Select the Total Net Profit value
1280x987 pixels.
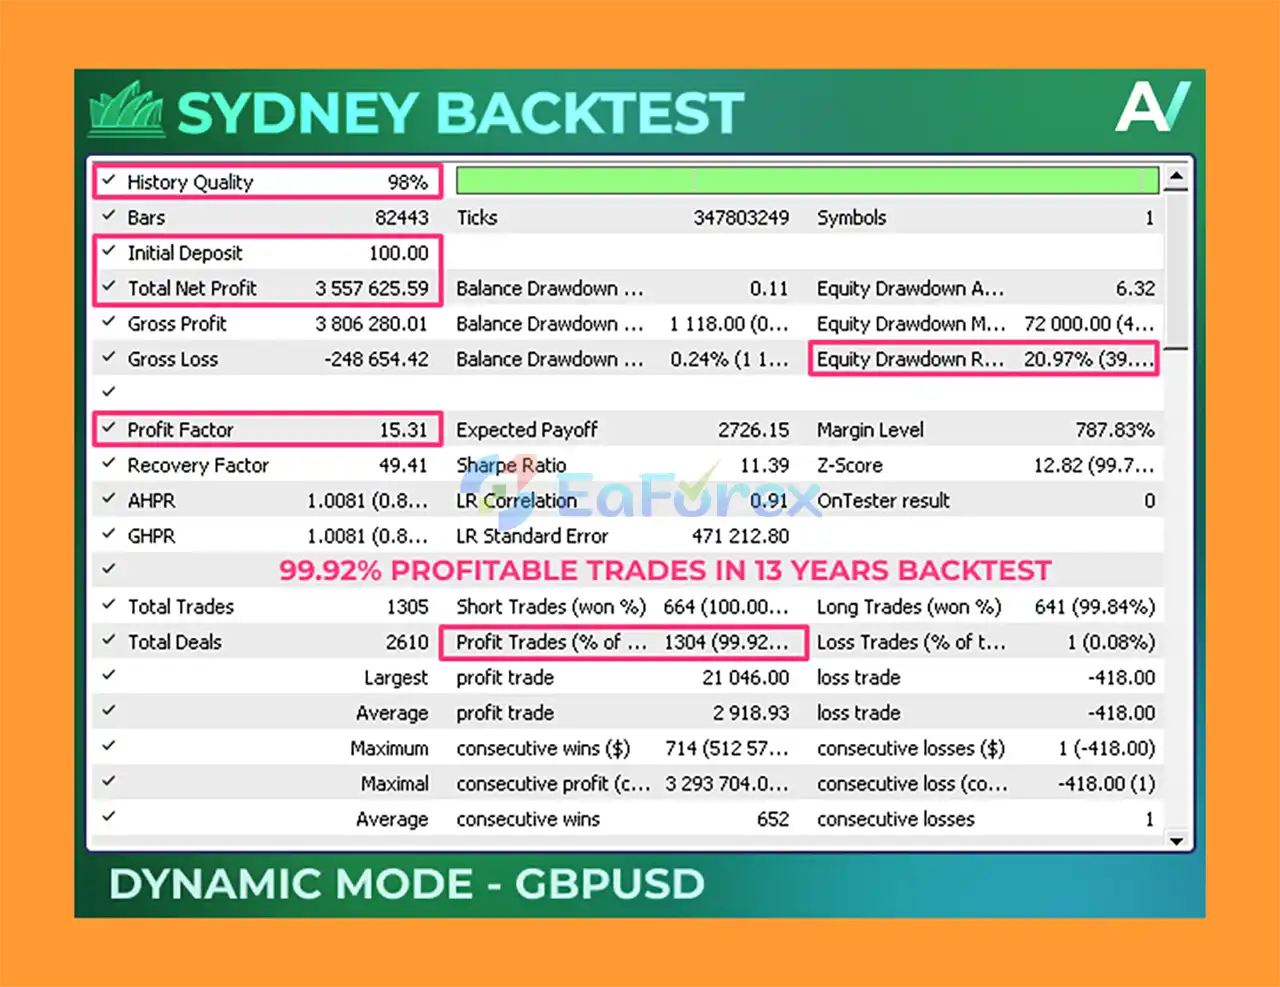tap(371, 289)
